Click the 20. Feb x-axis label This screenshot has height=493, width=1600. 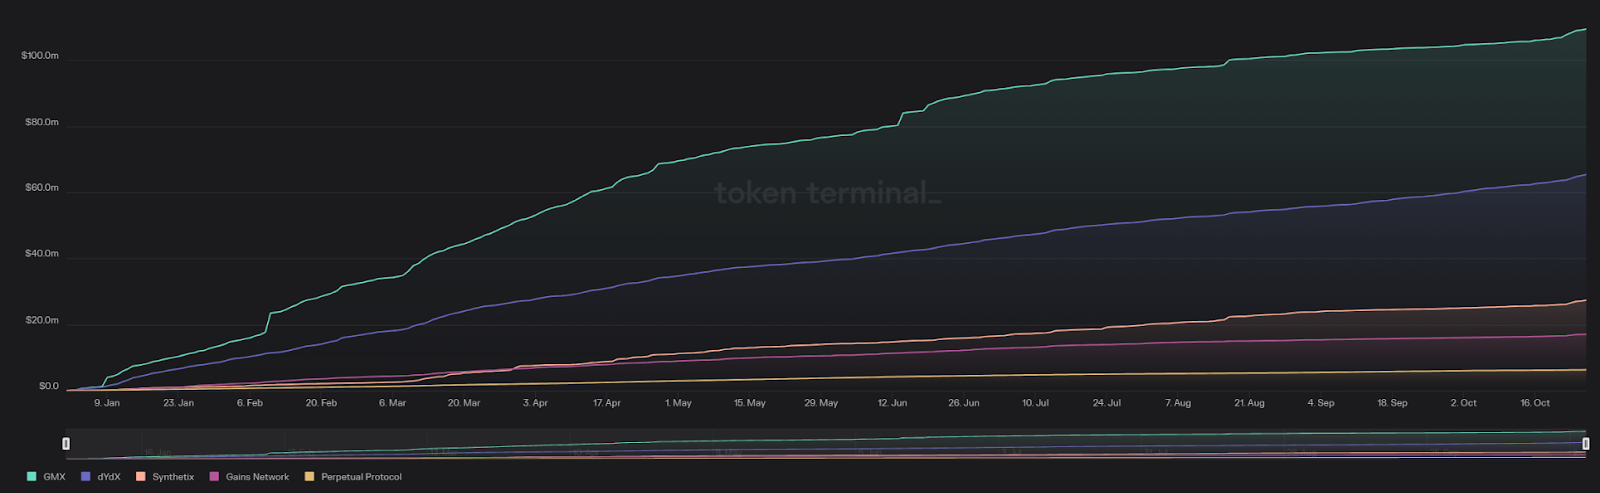tap(321, 403)
